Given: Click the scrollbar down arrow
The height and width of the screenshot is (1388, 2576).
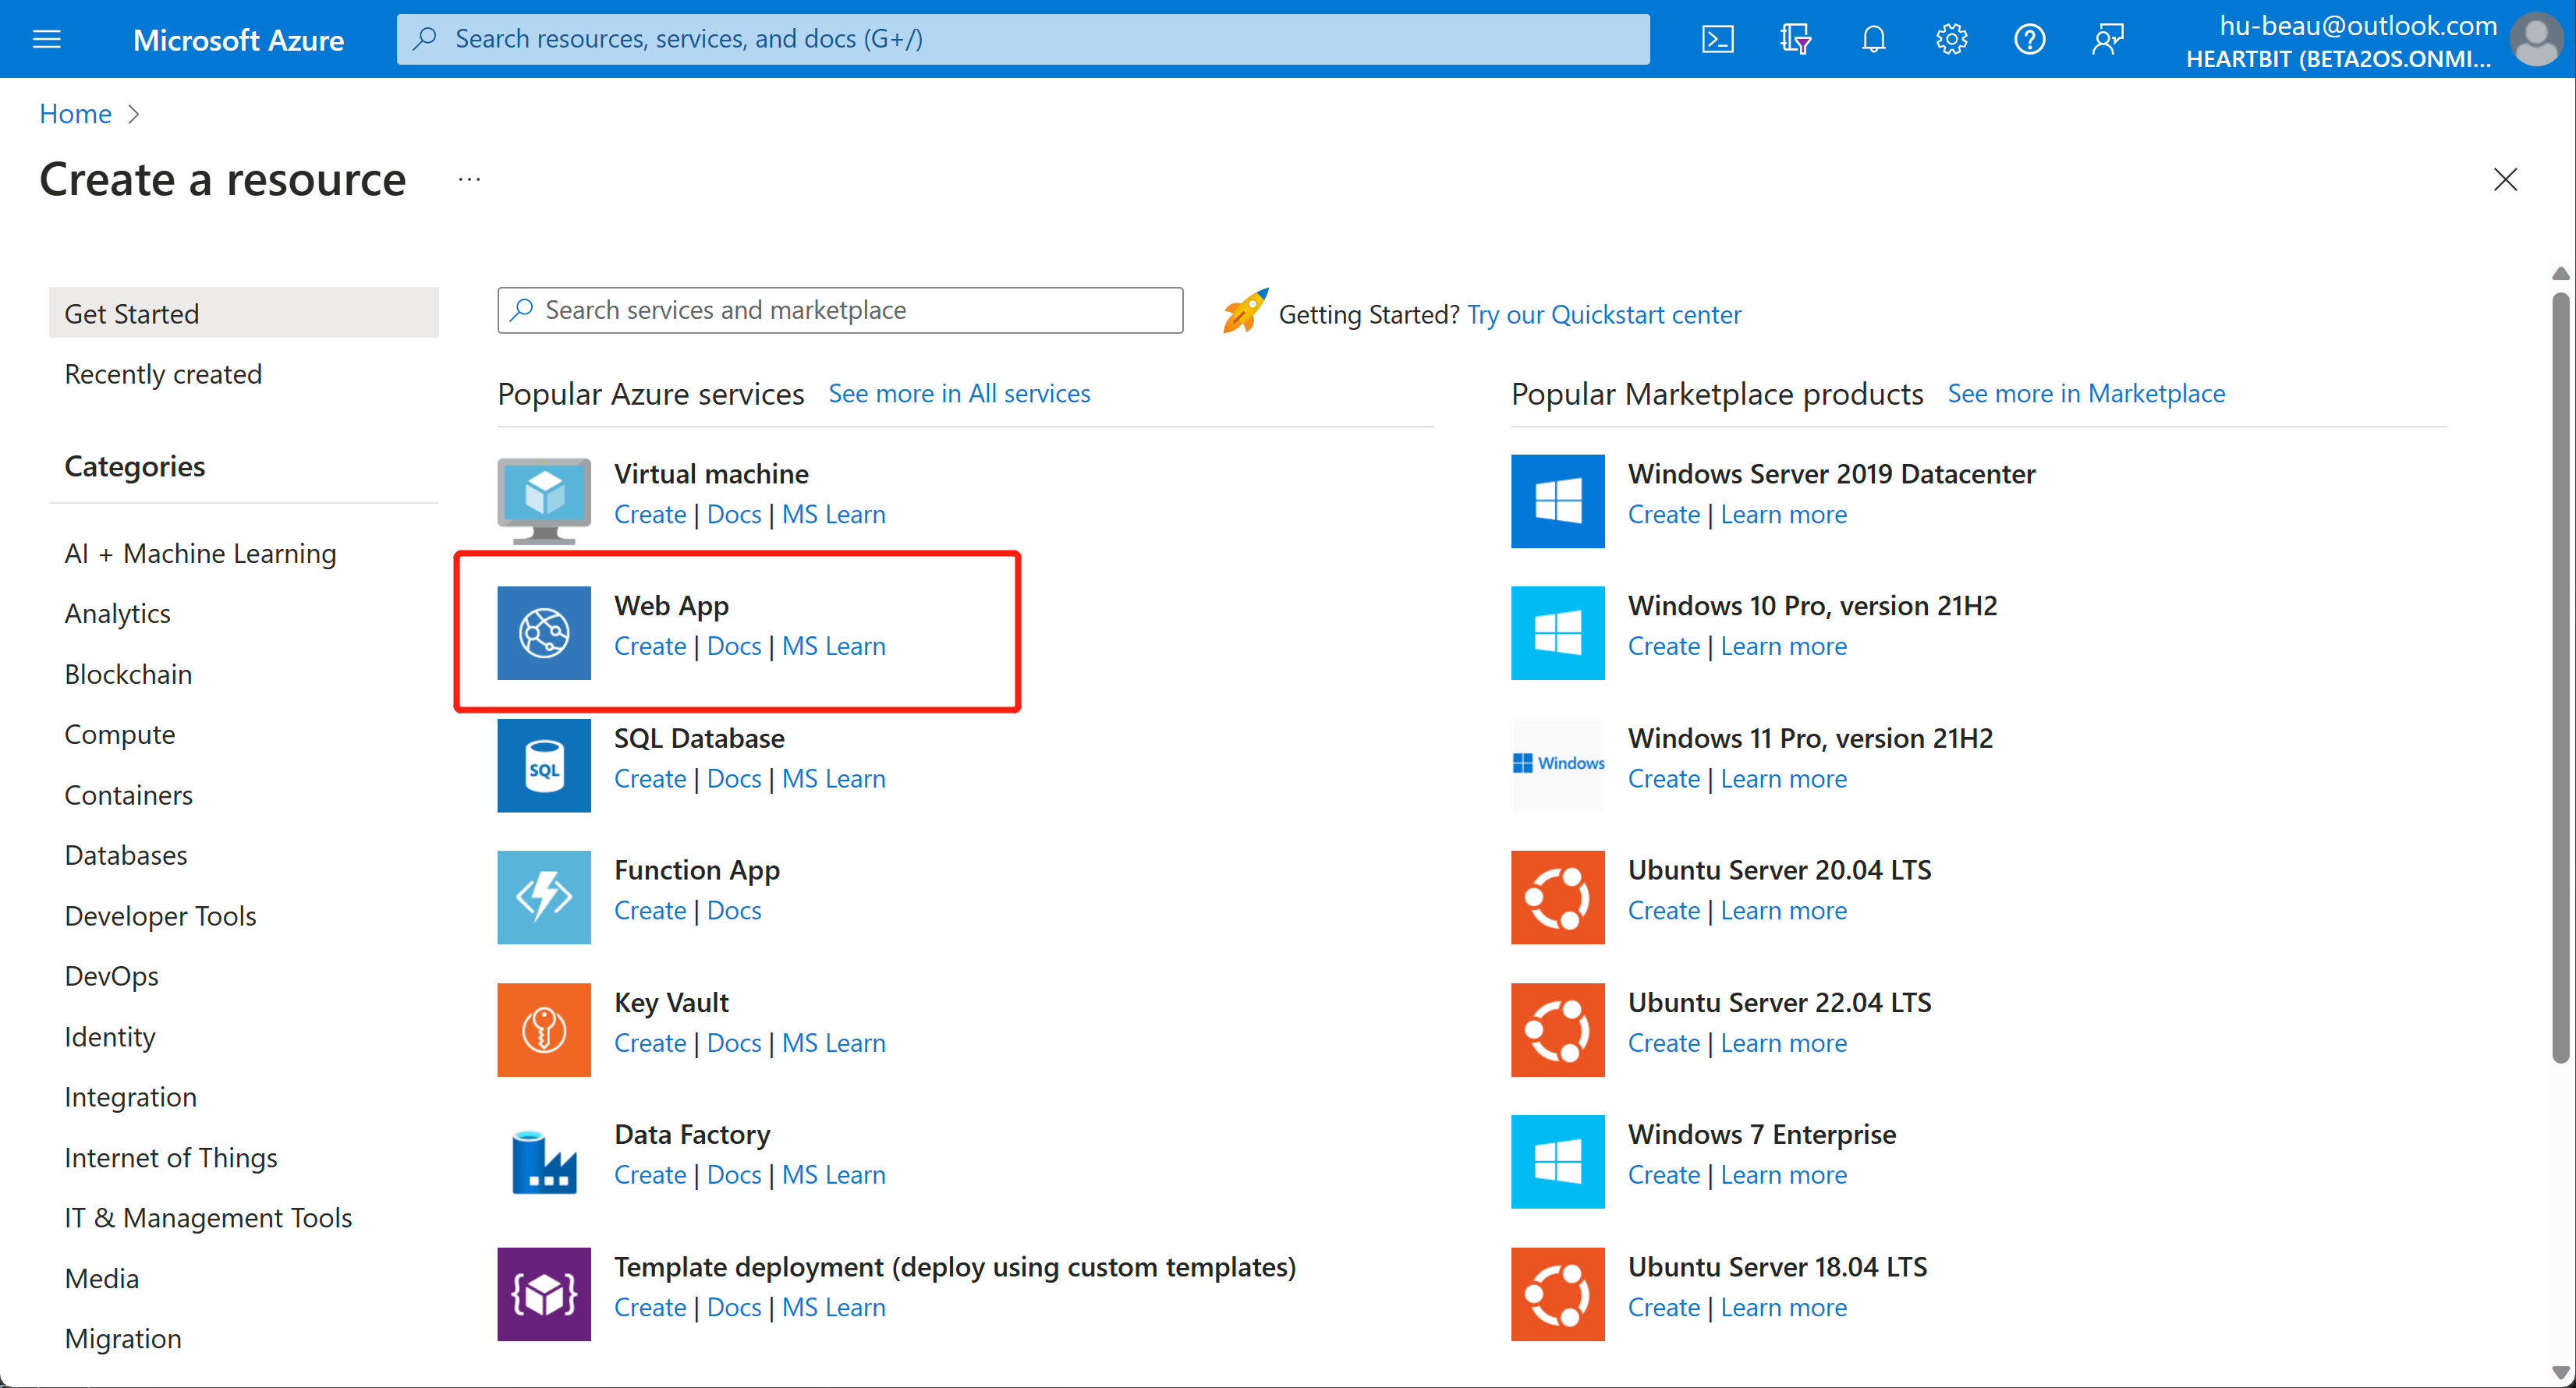Looking at the screenshot, I should (x=2560, y=1372).
